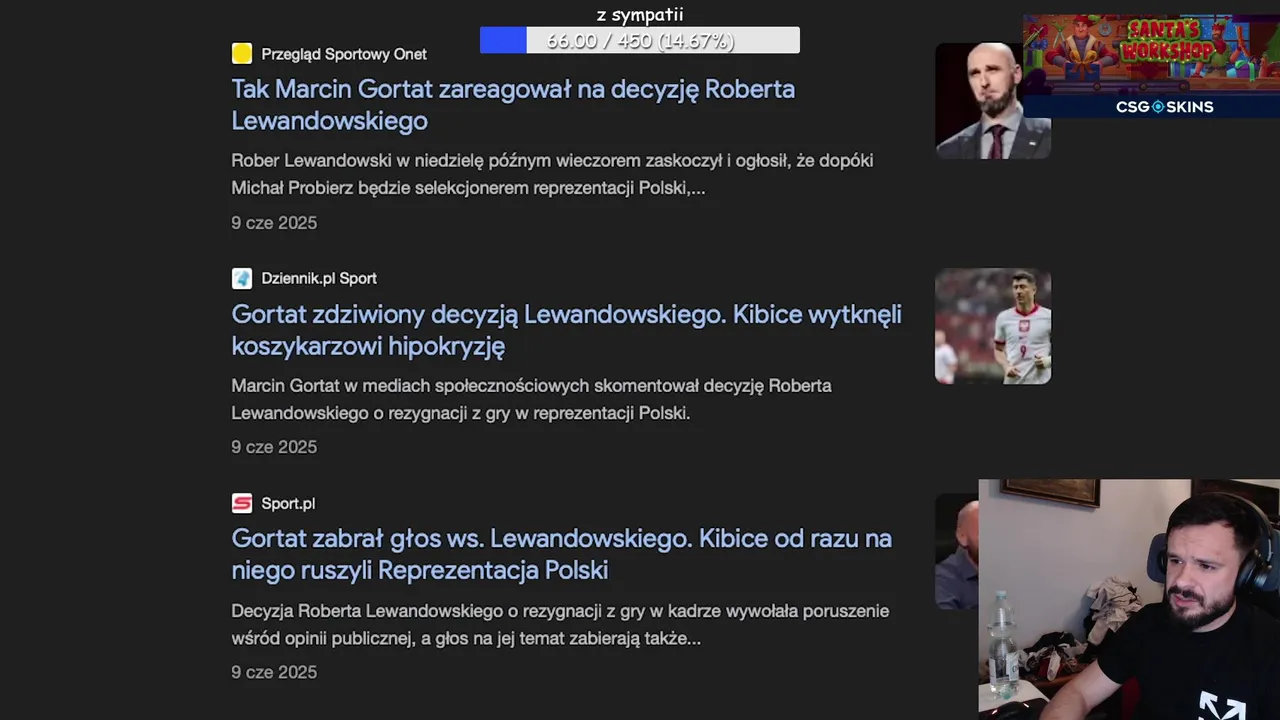The height and width of the screenshot is (720, 1280).
Task: Click the partially hidden Sport.pl article thumbnail
Action: pos(956,551)
